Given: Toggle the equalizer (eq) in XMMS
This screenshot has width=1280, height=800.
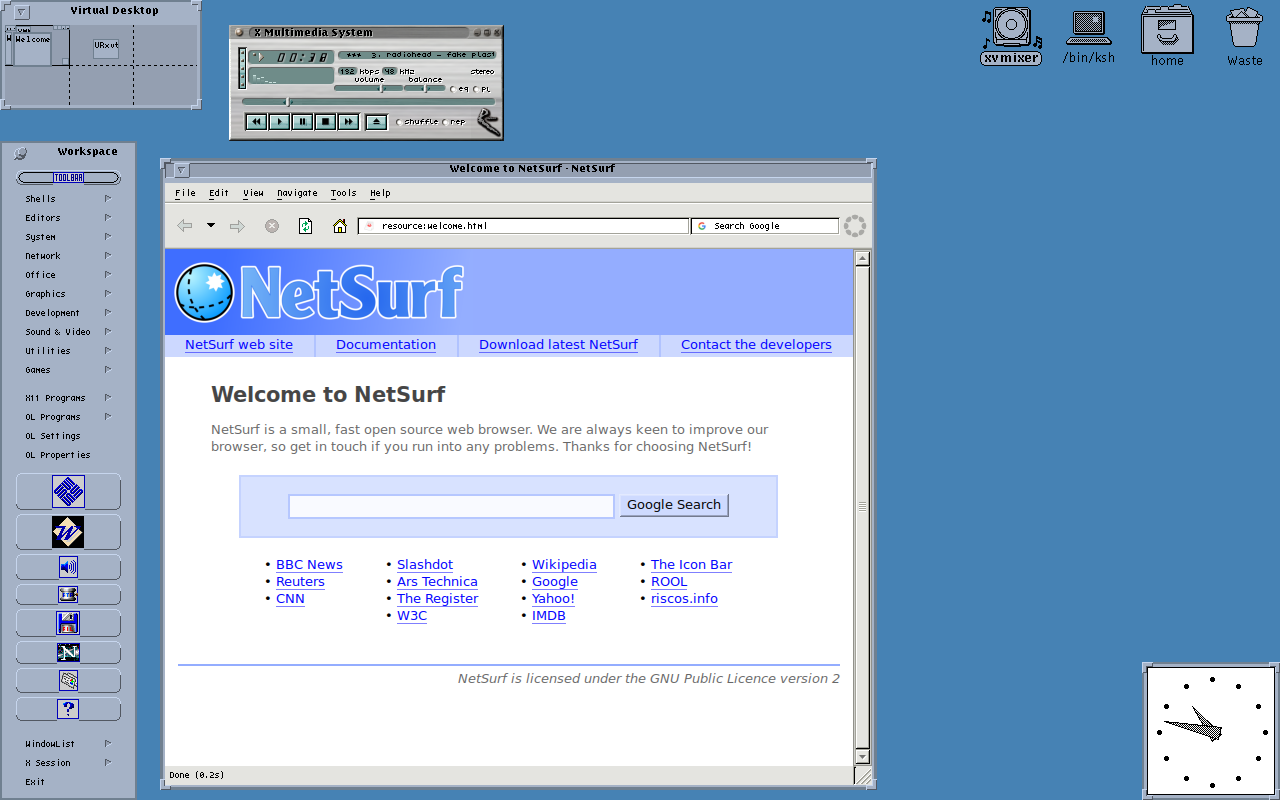Looking at the screenshot, I should pos(458,89).
